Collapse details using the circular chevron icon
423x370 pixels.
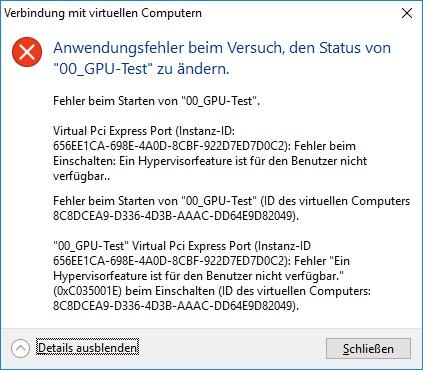[x=21, y=348]
